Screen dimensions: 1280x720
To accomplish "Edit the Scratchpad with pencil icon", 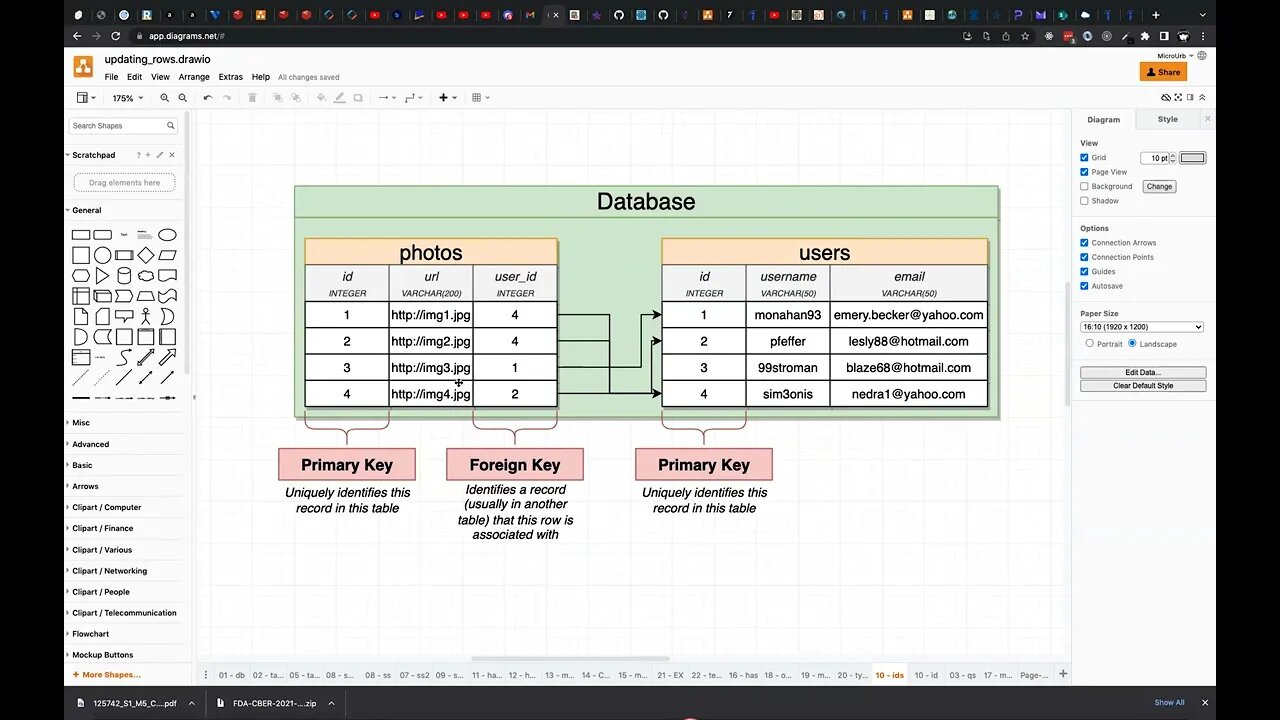I will 160,155.
